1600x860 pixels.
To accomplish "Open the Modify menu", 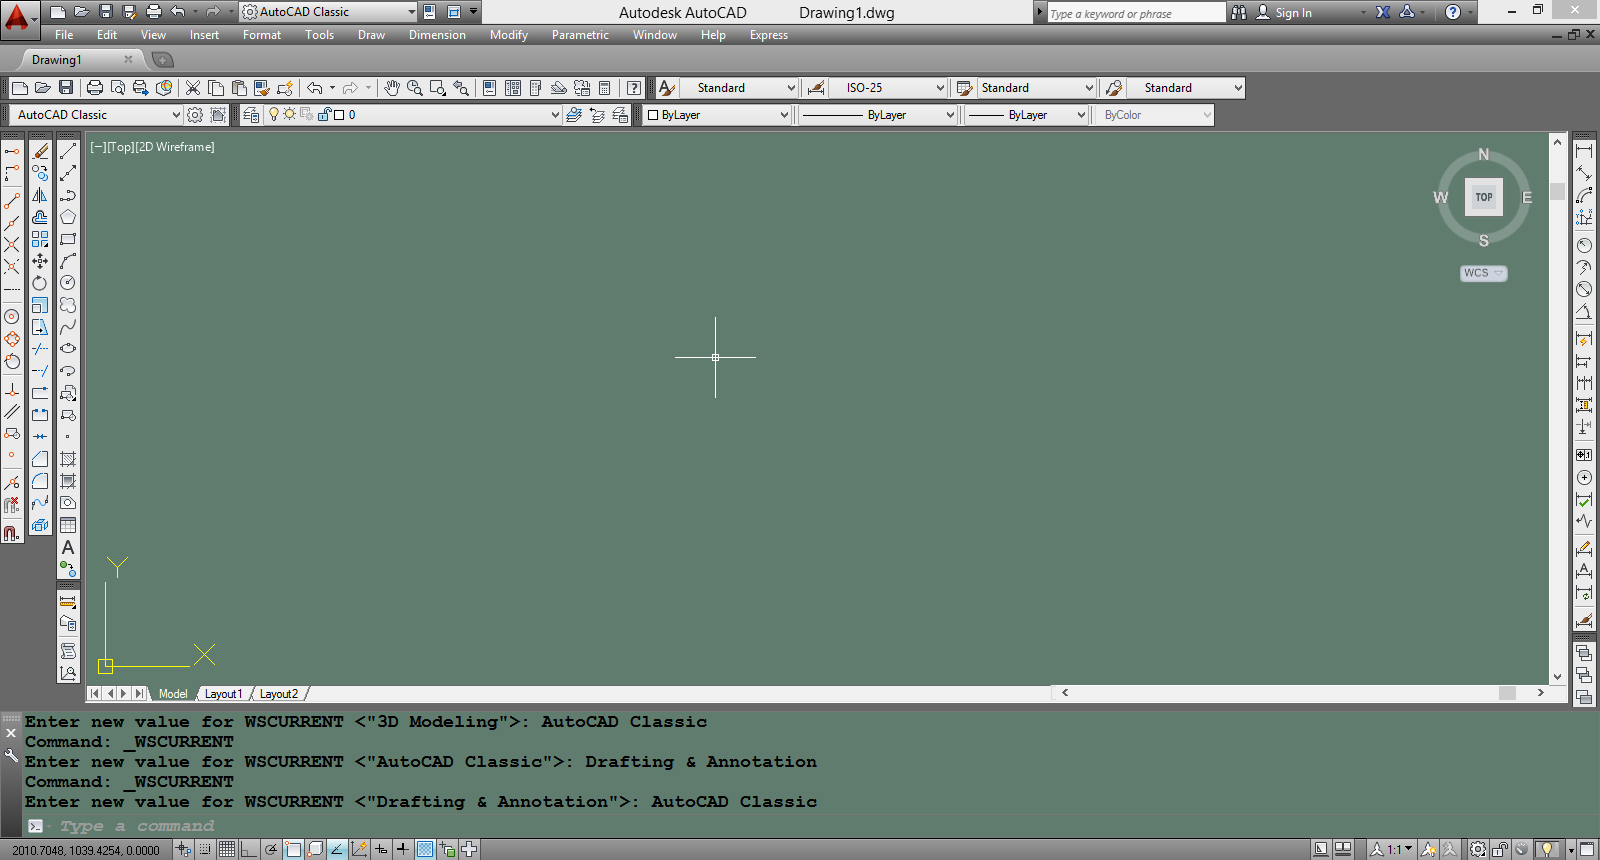I will pyautogui.click(x=509, y=35).
